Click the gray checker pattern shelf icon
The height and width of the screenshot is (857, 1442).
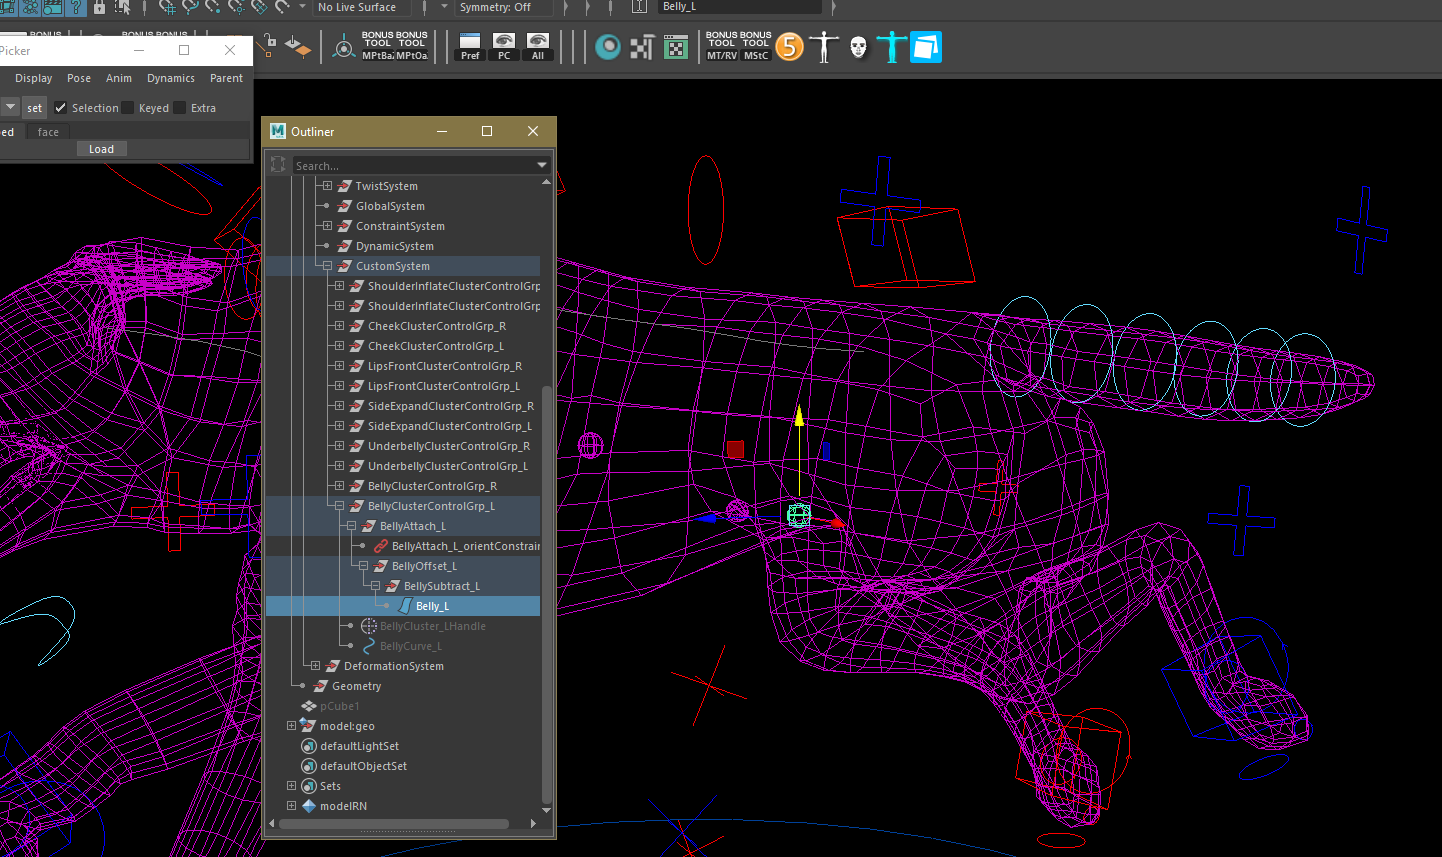coord(642,47)
